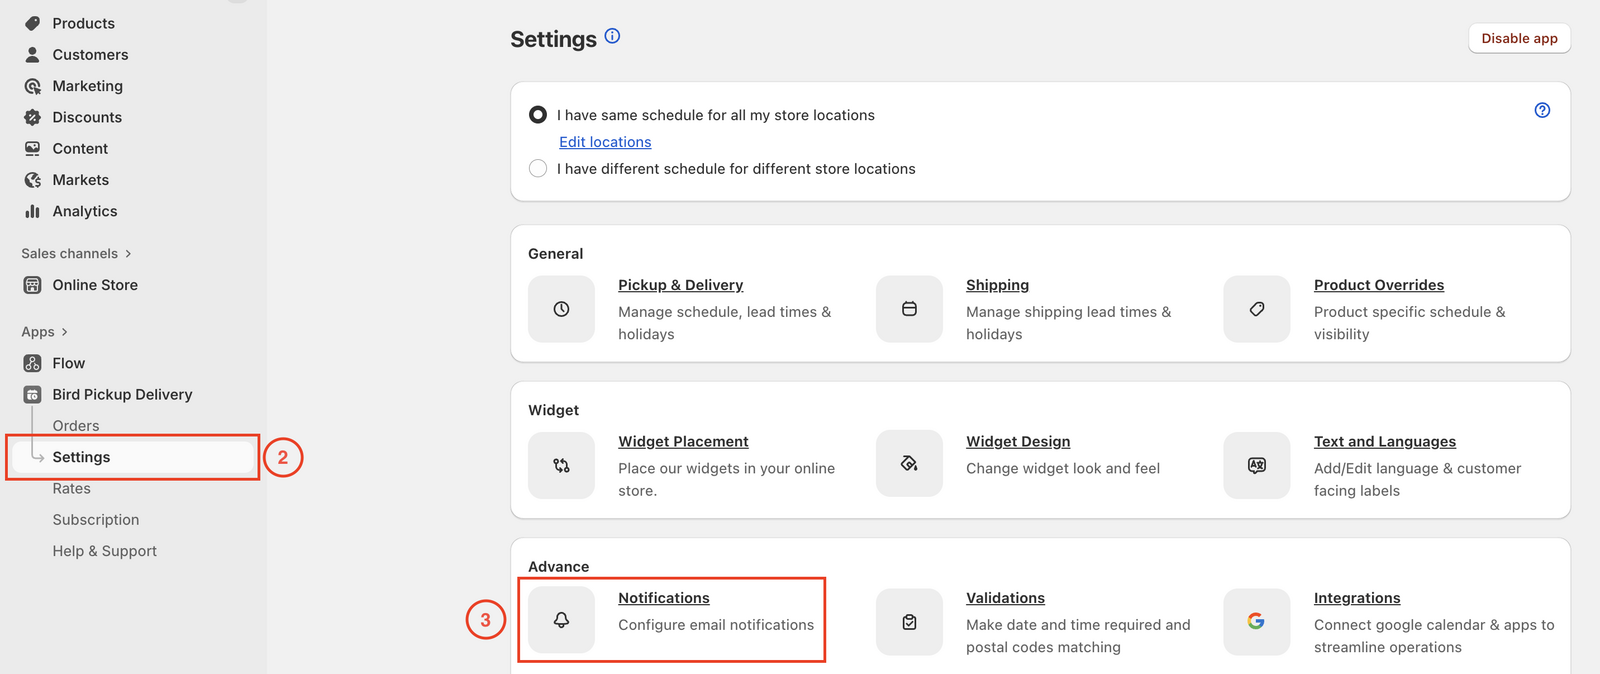Open the Integrations link

click(x=1357, y=598)
